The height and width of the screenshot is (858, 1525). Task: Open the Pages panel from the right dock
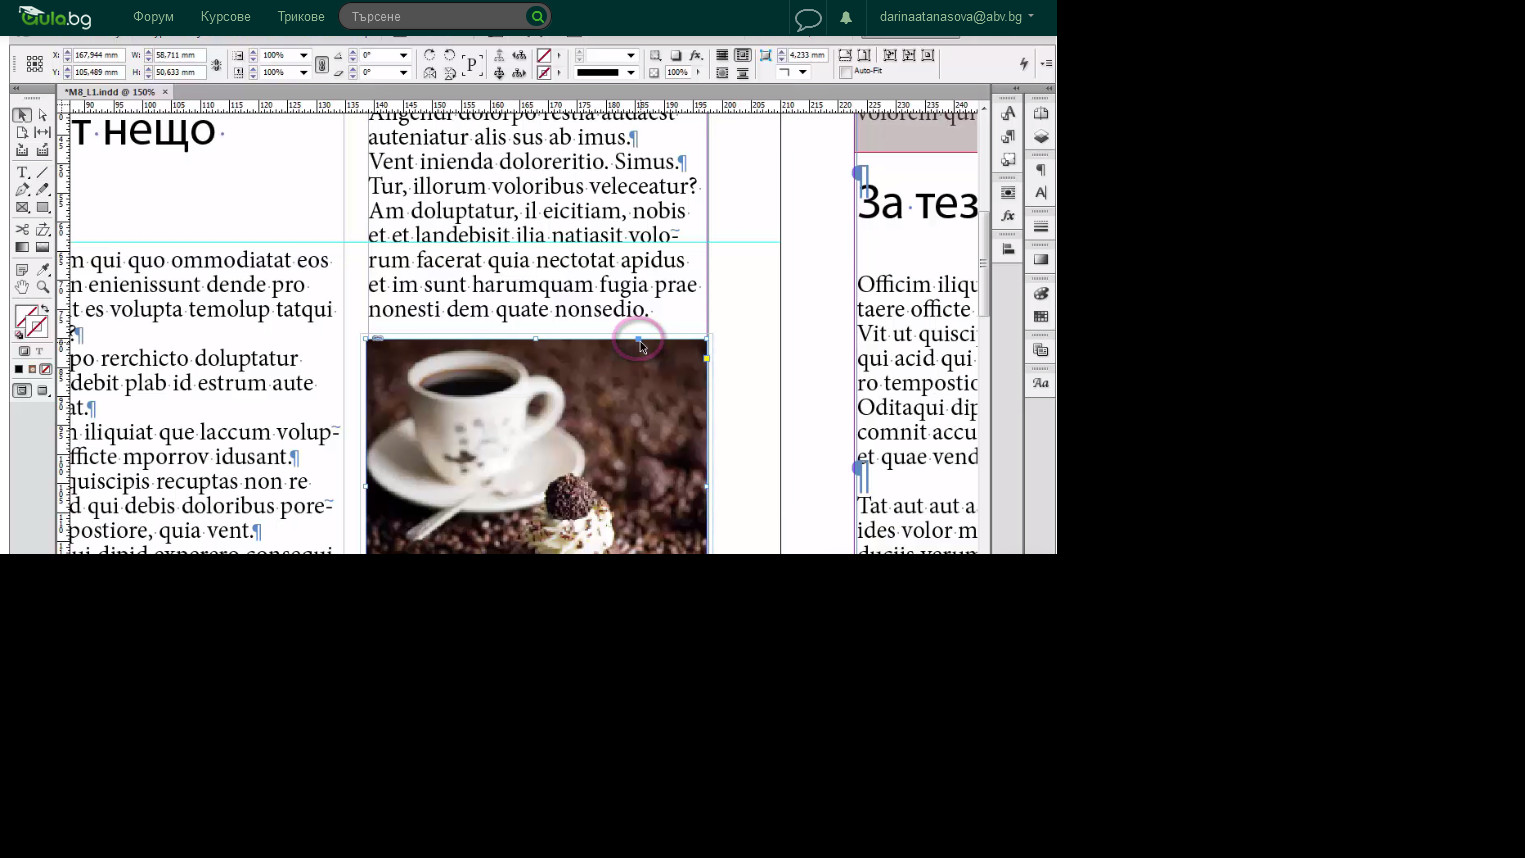pos(1041,113)
